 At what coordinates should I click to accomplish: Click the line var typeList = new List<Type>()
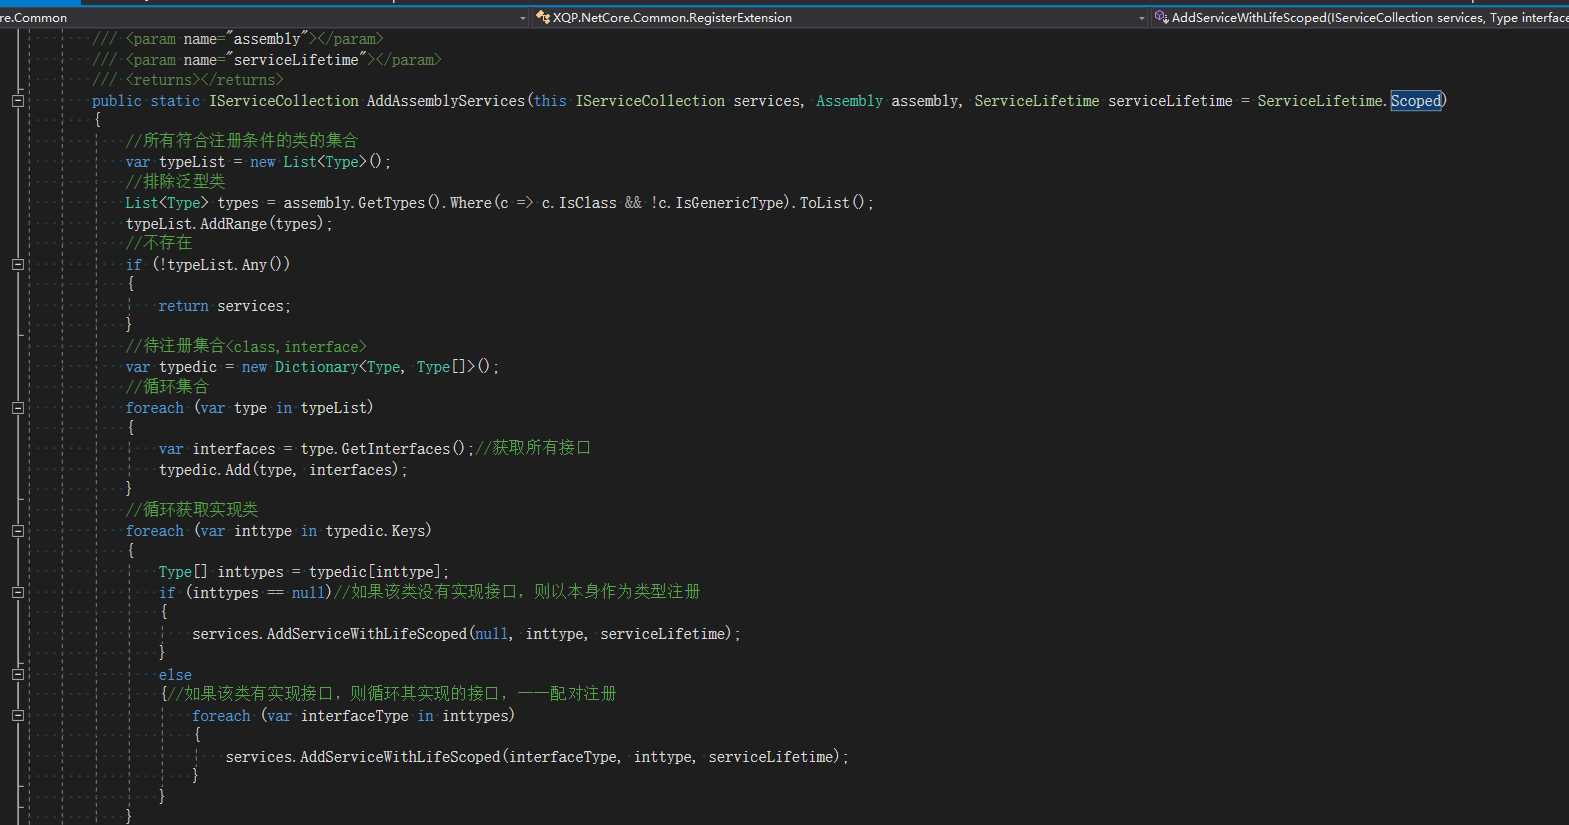click(258, 162)
